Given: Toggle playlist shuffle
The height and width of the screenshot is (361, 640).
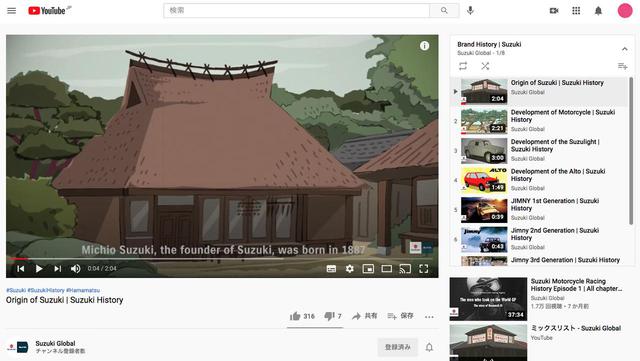Looking at the screenshot, I should pyautogui.click(x=485, y=66).
